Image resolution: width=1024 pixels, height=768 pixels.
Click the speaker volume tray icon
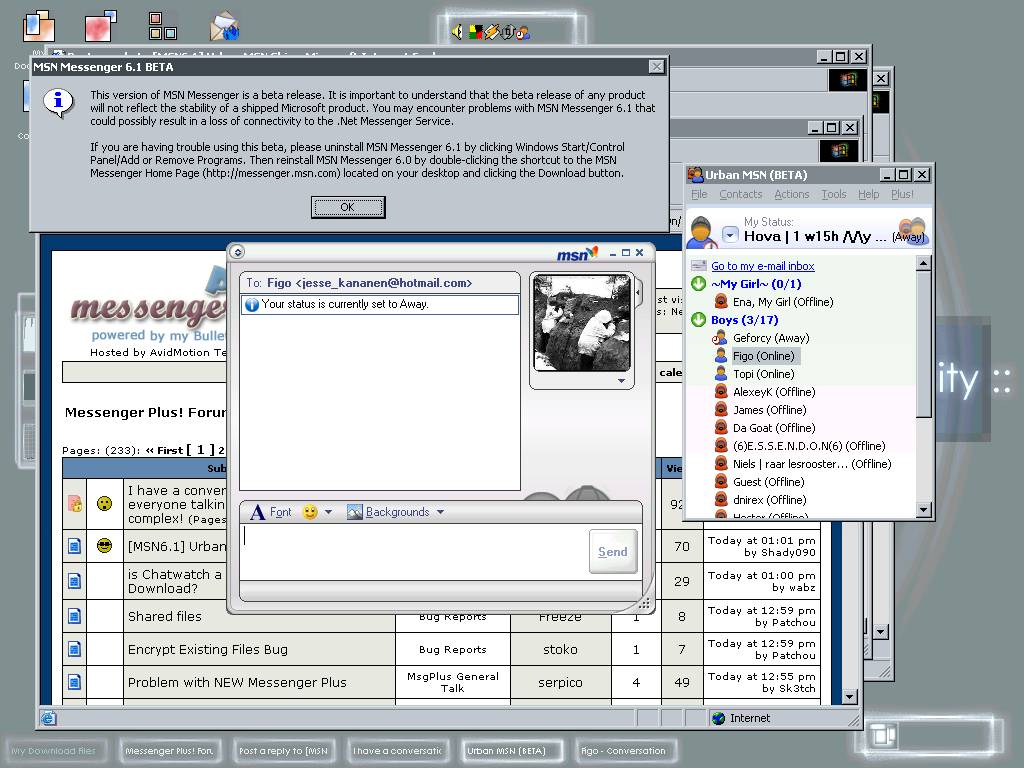click(x=457, y=32)
